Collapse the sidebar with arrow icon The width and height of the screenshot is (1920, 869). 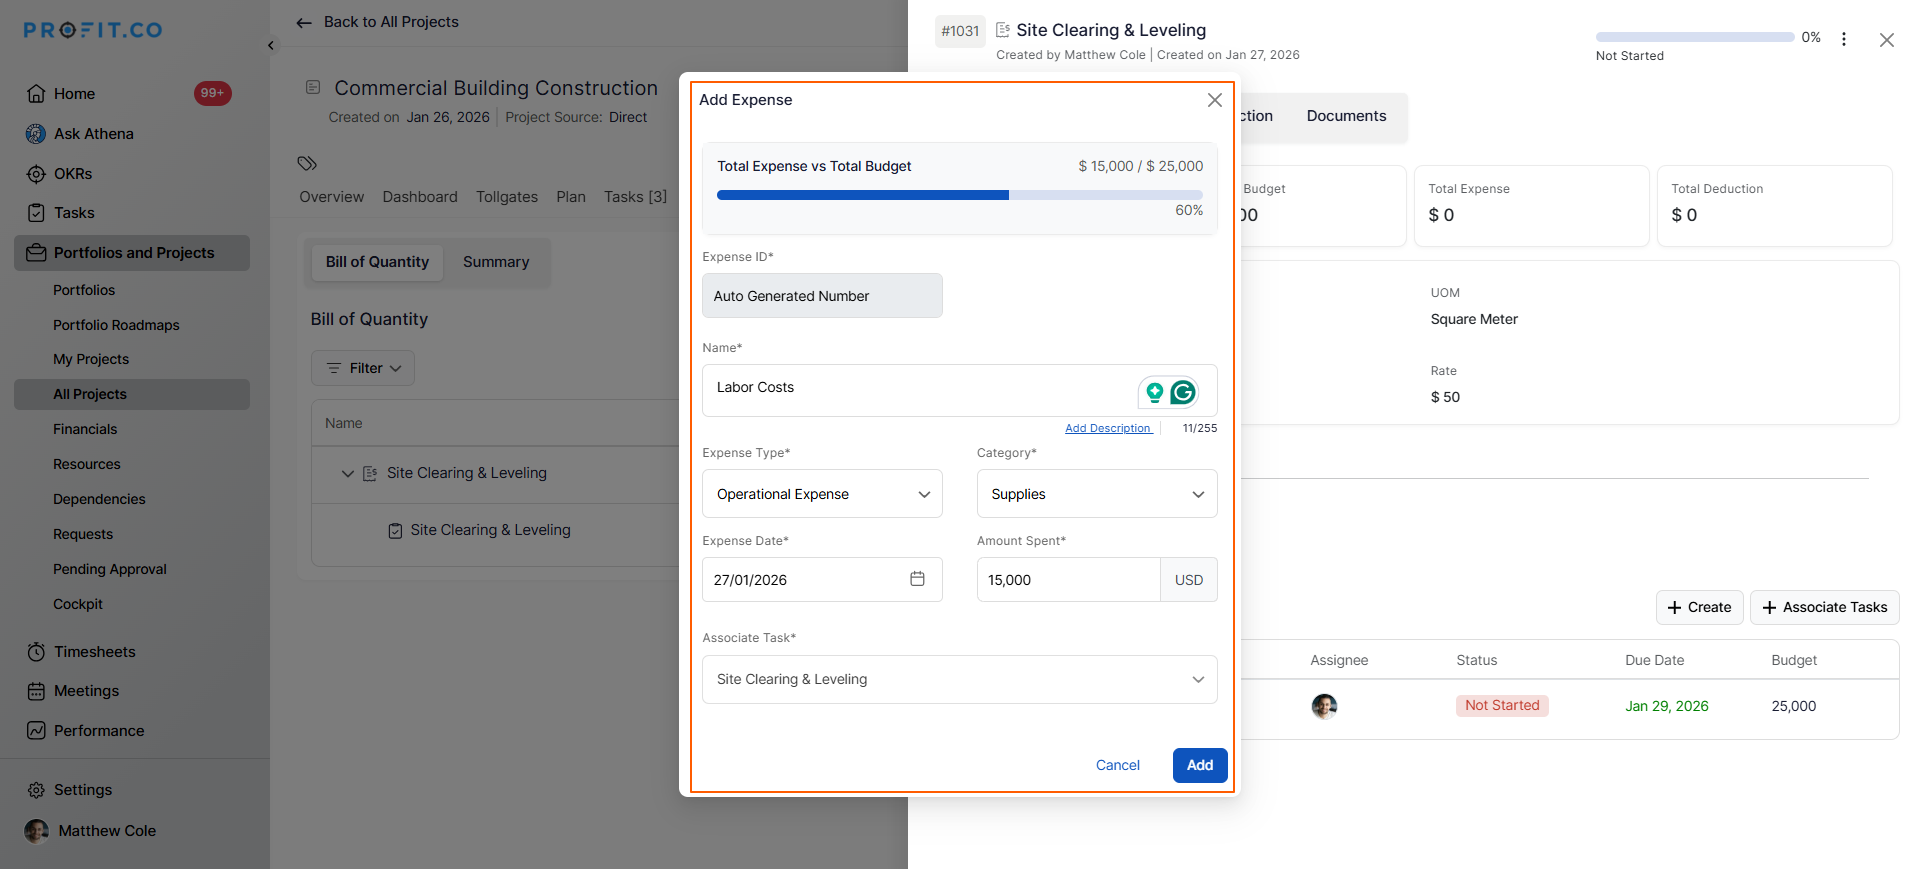(271, 45)
